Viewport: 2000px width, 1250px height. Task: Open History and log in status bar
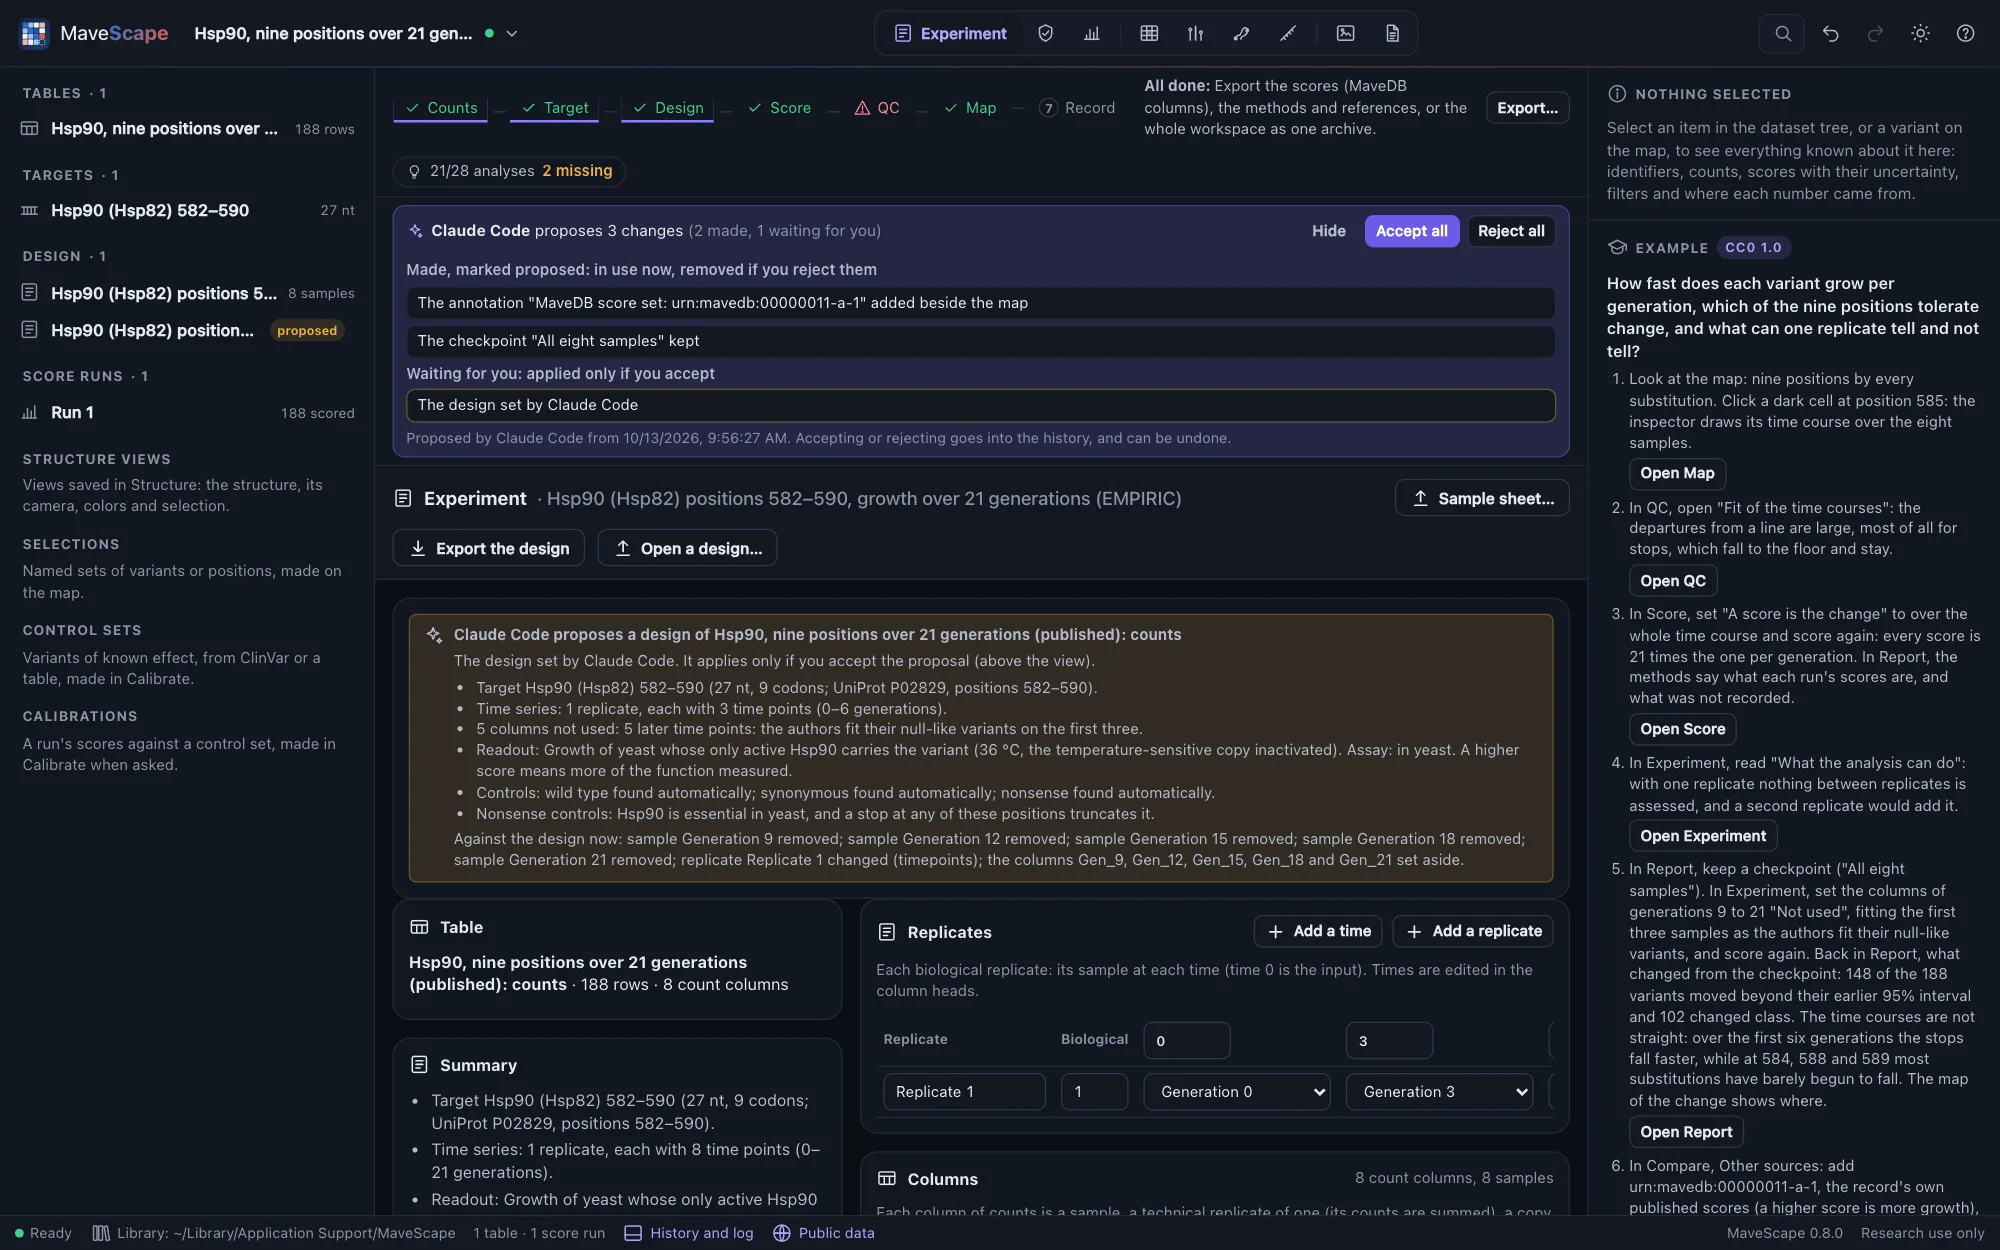[689, 1233]
